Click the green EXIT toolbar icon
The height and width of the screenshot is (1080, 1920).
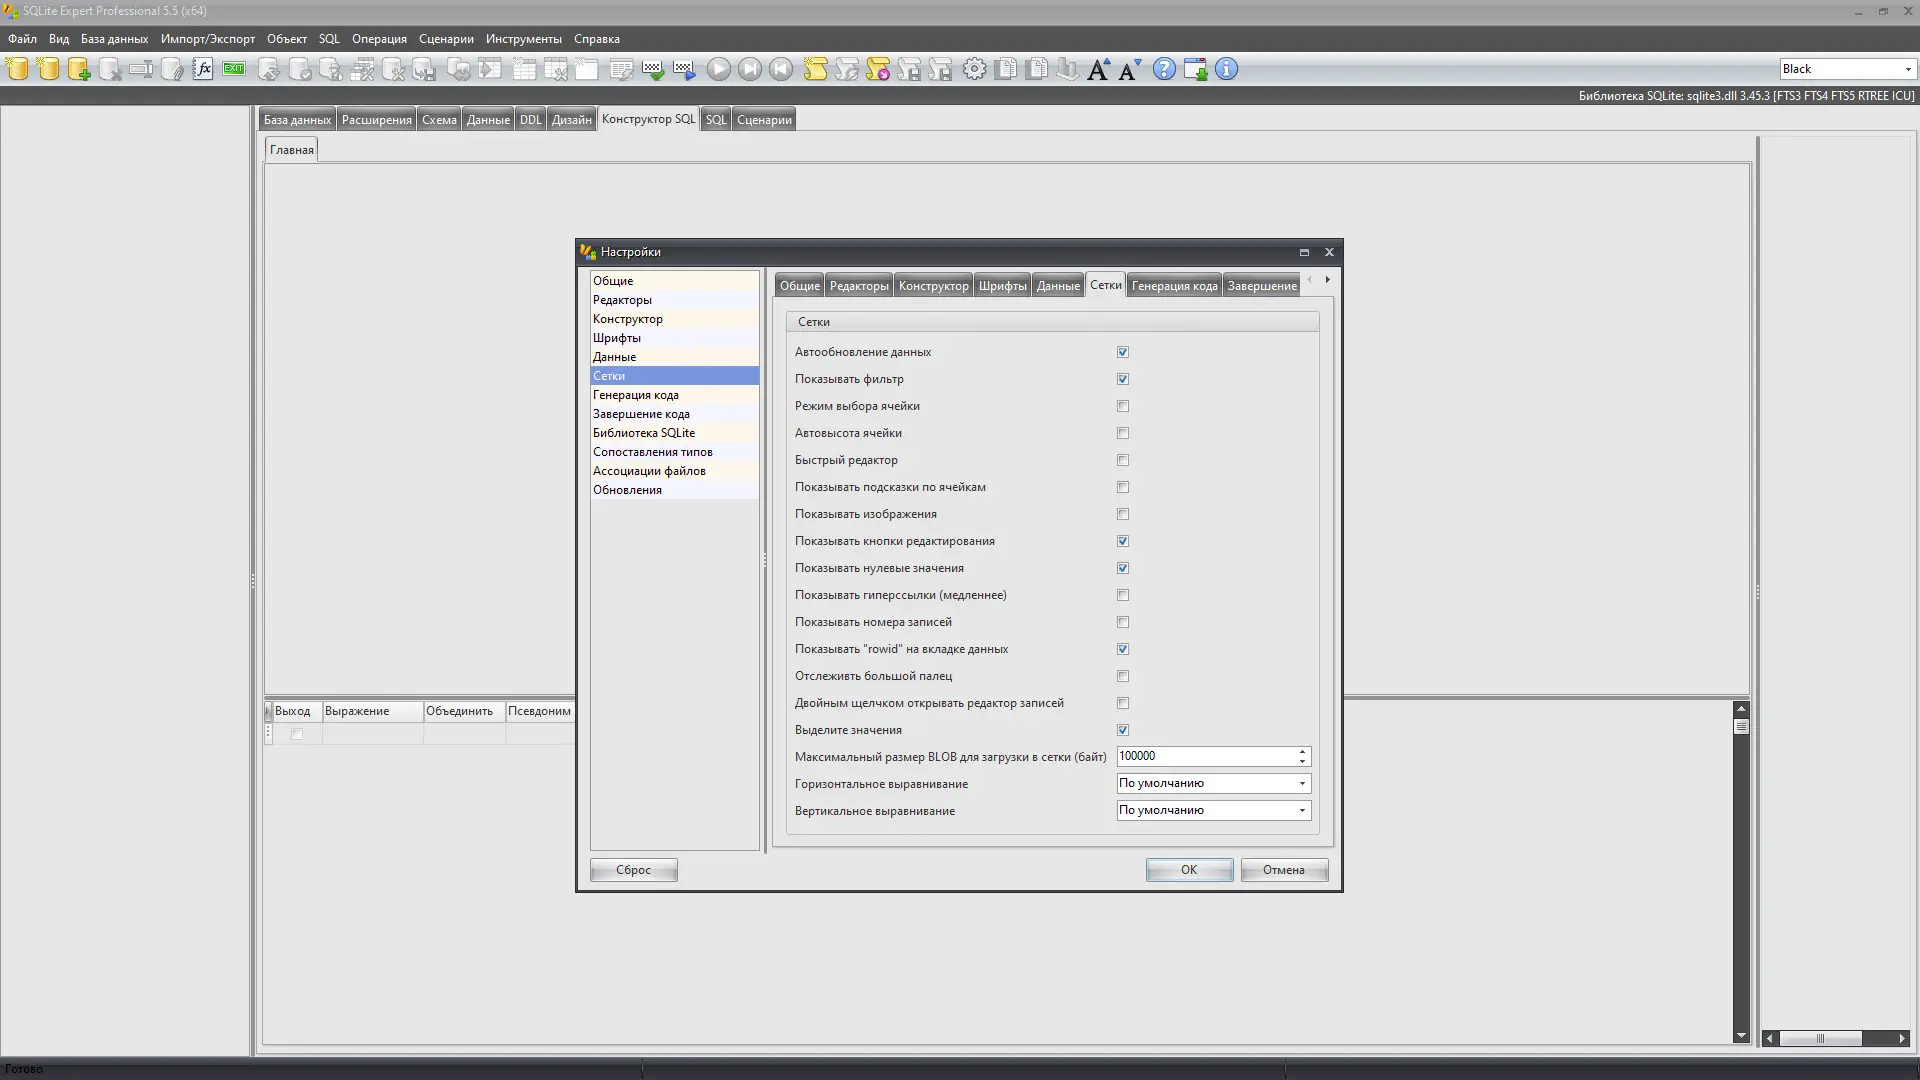[x=234, y=69]
